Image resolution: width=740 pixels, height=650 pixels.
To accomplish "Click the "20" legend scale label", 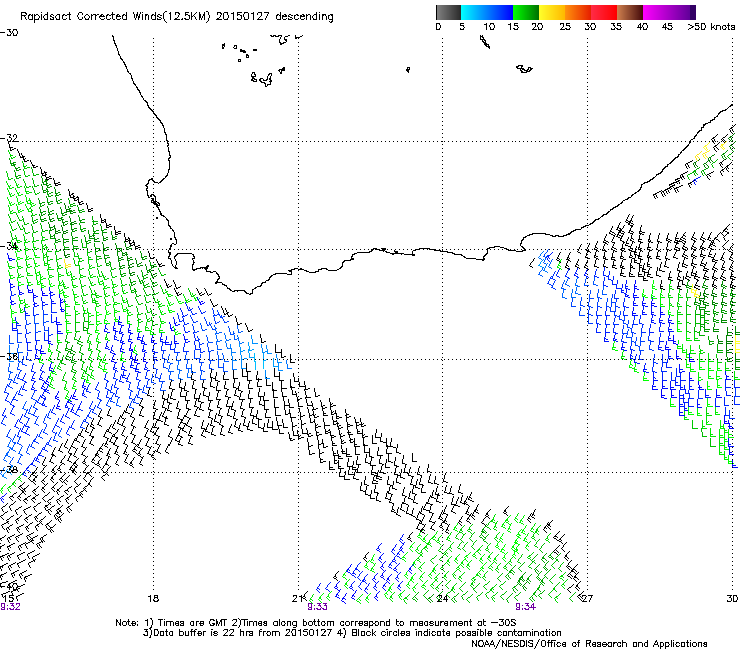I will 537,27.
